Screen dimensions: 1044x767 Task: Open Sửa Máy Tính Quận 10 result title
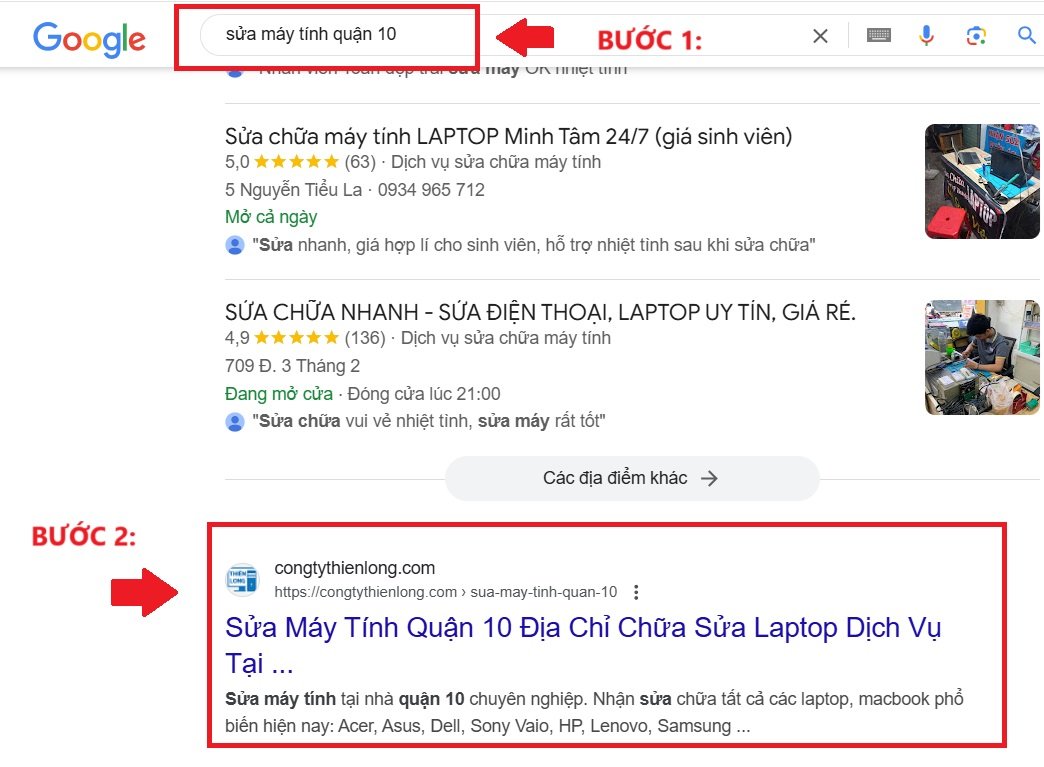click(x=583, y=645)
